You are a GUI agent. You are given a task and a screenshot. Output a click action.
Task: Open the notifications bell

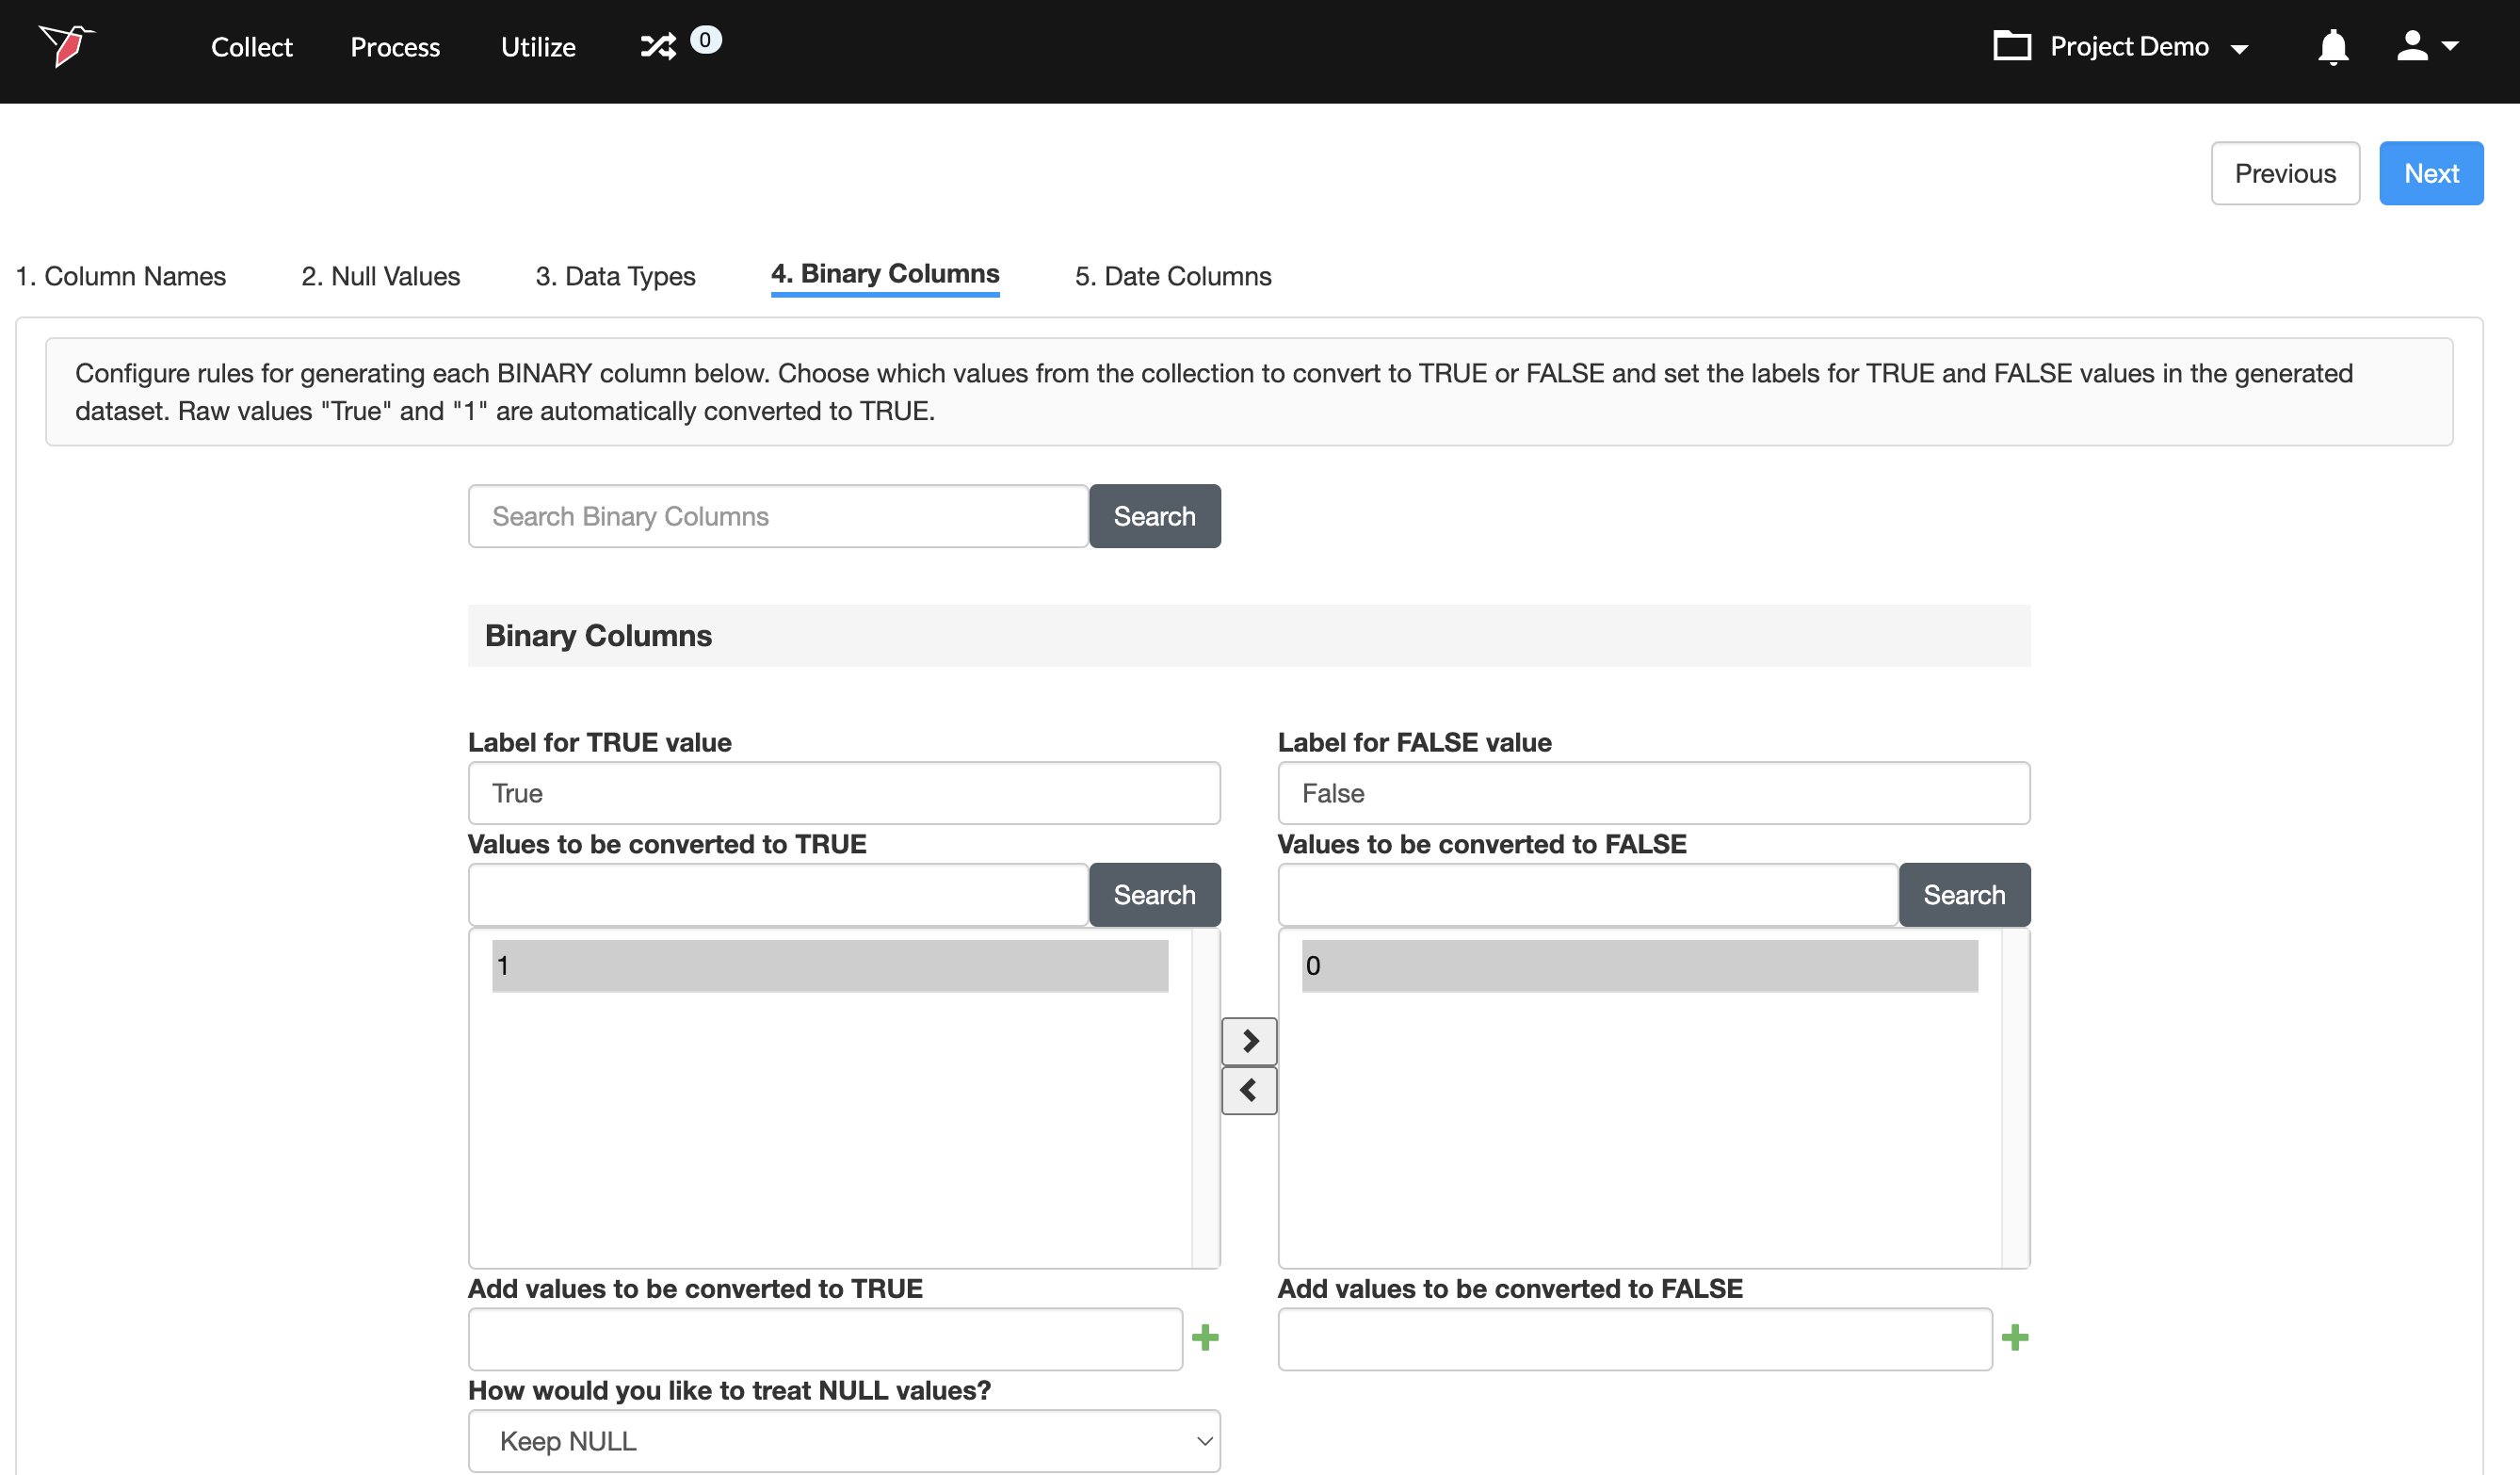click(x=2332, y=47)
